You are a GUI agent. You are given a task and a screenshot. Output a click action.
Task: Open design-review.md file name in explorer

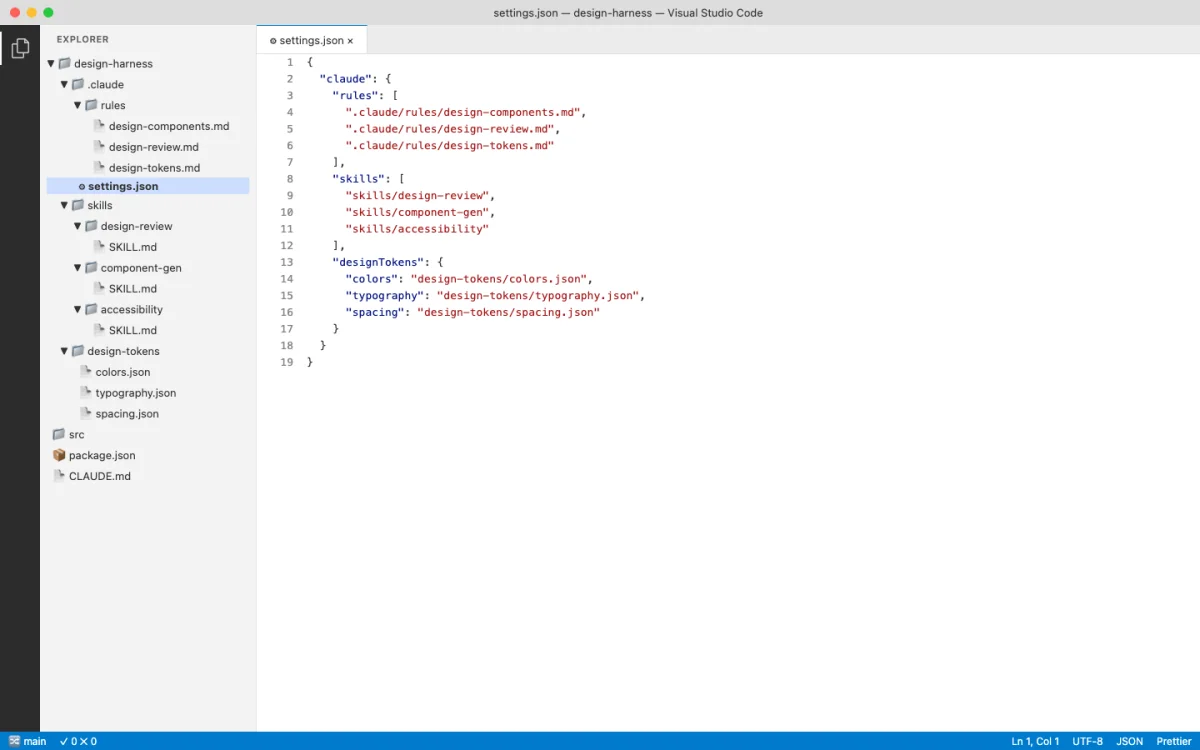click(154, 147)
